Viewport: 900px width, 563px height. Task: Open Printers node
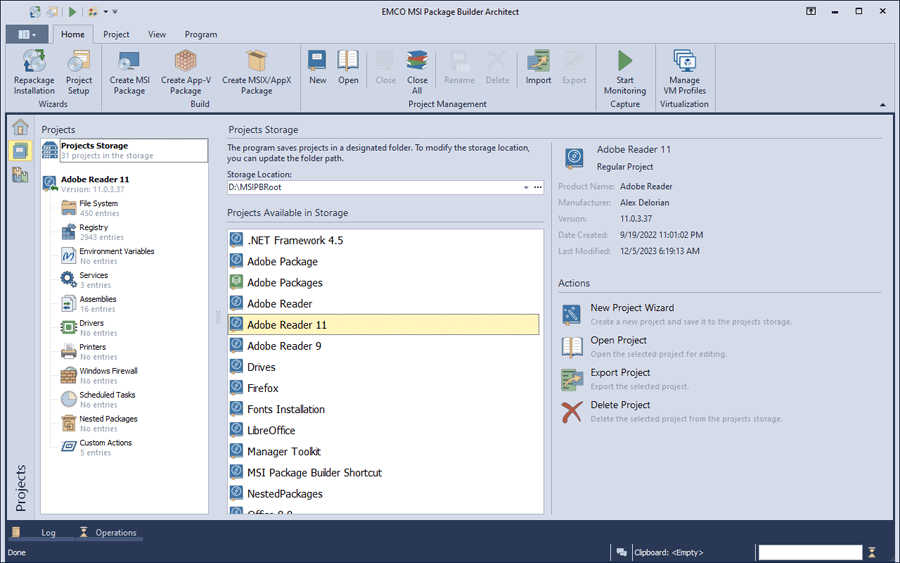click(x=89, y=352)
